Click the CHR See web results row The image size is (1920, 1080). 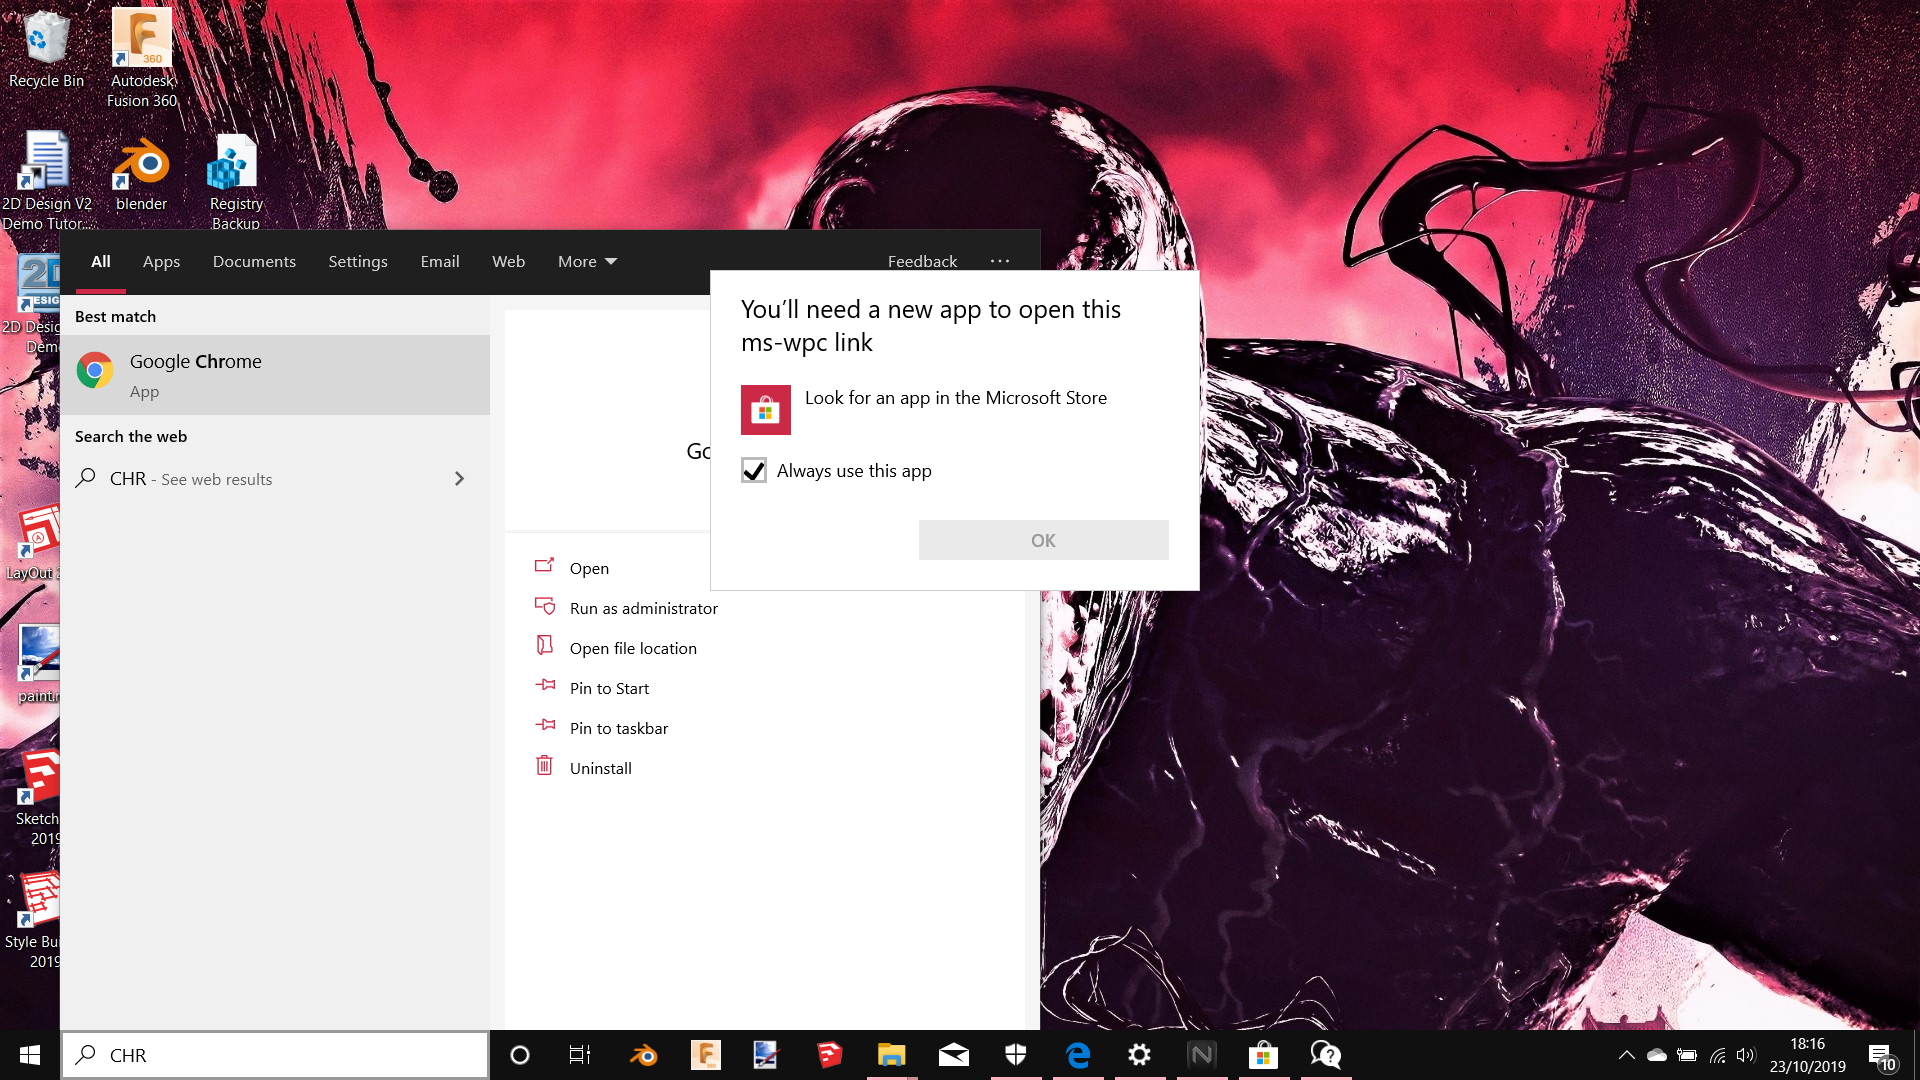tap(275, 479)
